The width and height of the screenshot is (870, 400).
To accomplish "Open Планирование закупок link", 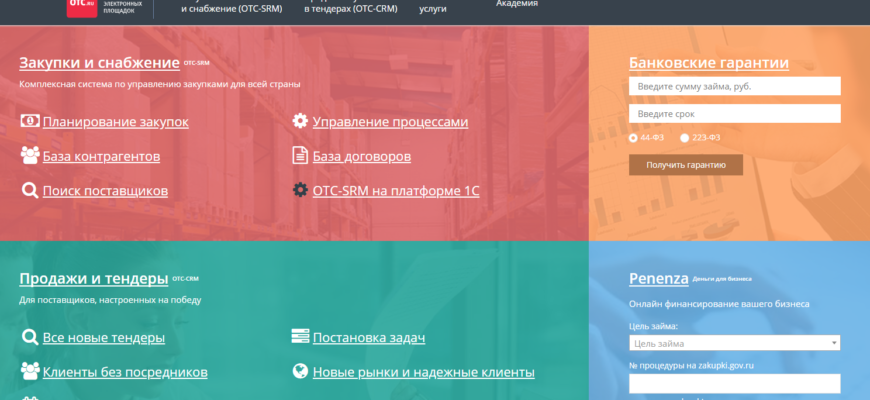I will point(115,122).
